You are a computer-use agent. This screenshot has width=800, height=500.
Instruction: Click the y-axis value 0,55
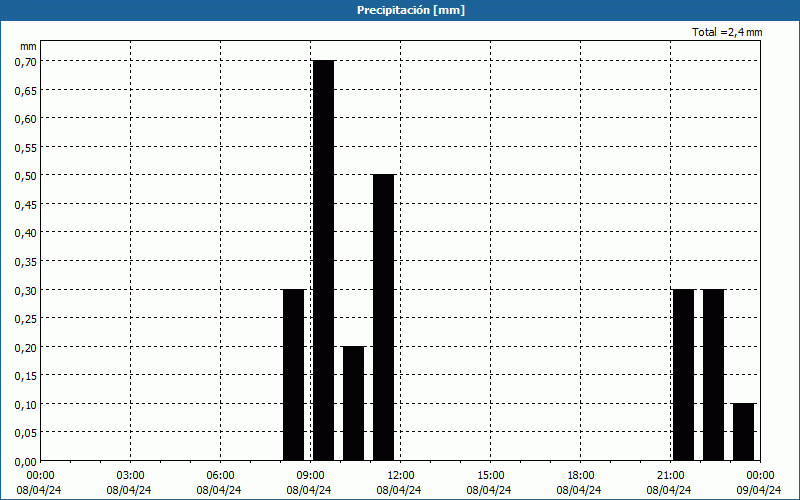click(x=26, y=147)
